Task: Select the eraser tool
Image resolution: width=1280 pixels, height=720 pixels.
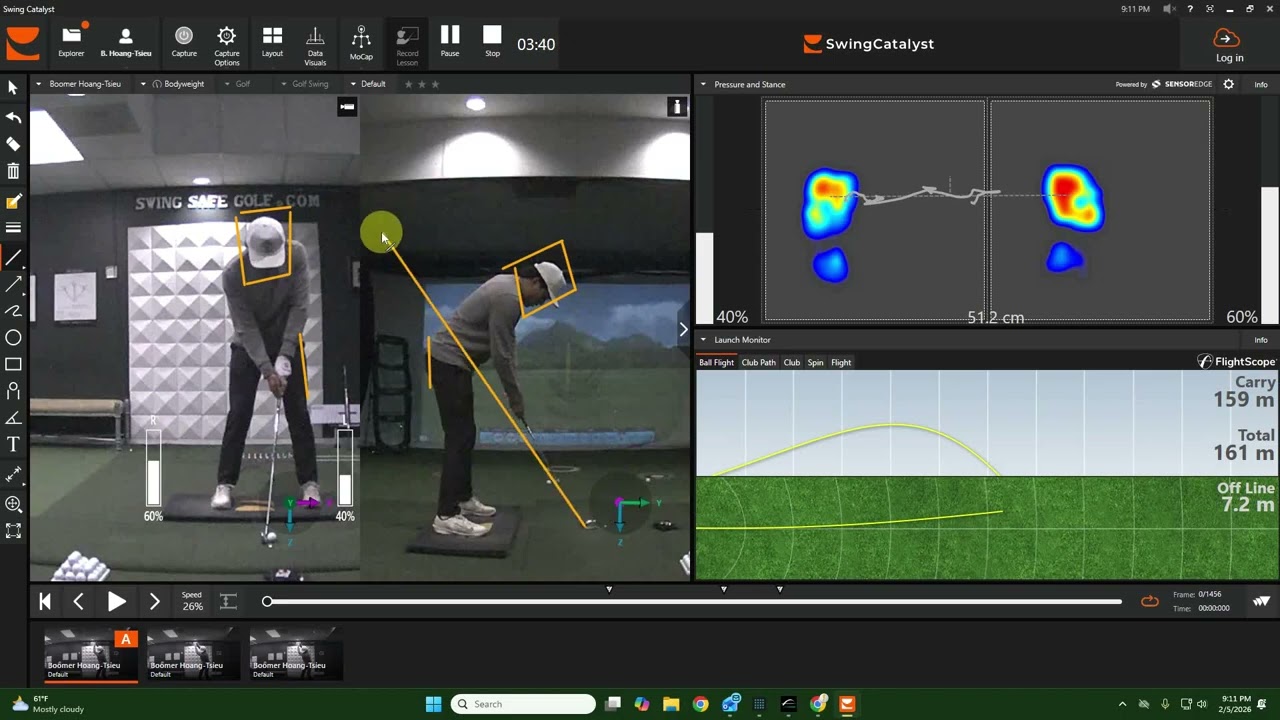Action: 13,144
